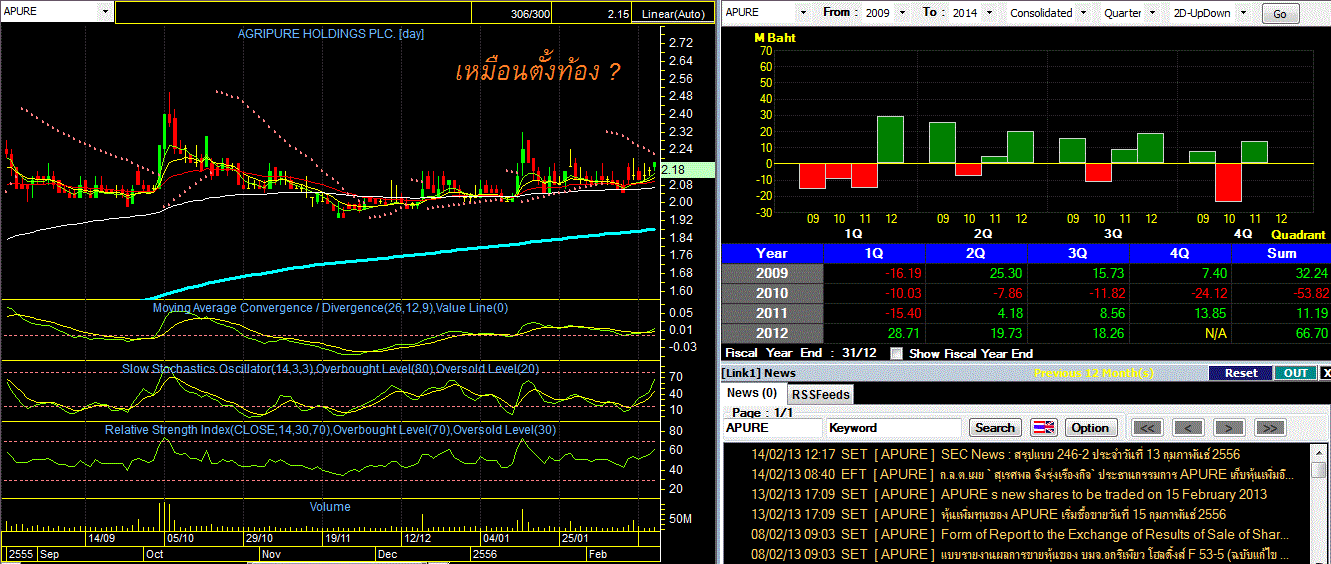Switch to the RSSFeeds tab
Screen dimensions: 1331x564
click(x=820, y=394)
